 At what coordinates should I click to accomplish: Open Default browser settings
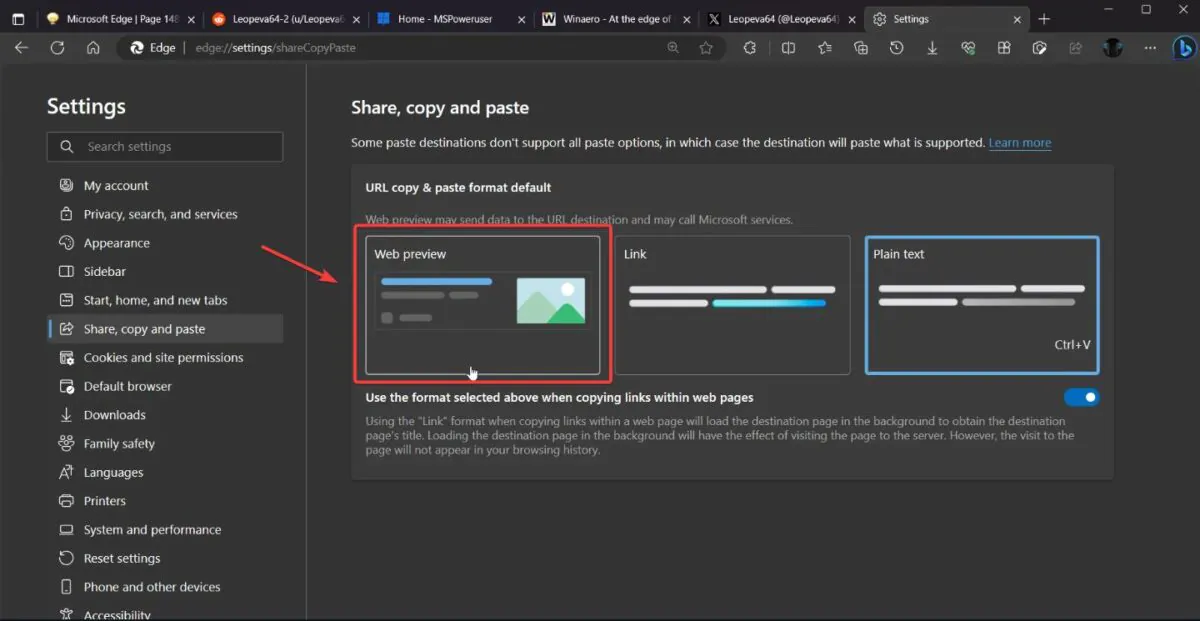[165, 386]
